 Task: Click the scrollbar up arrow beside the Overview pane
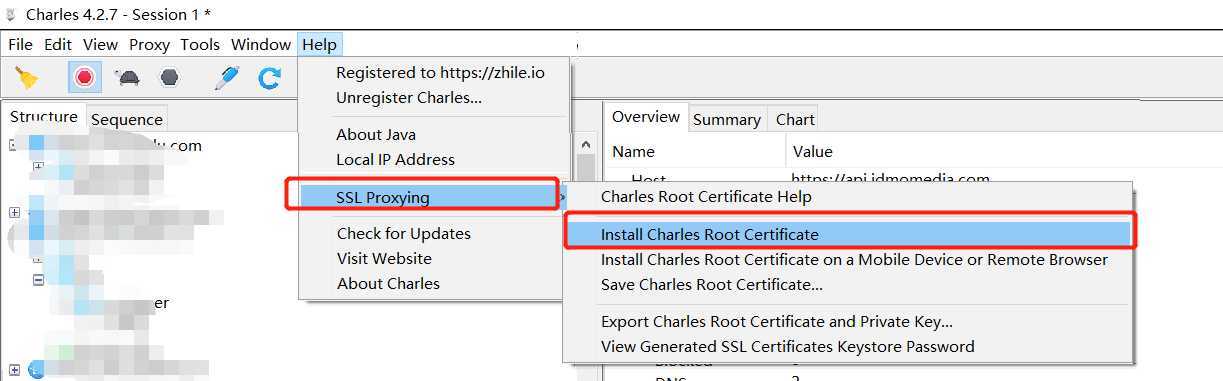(586, 146)
